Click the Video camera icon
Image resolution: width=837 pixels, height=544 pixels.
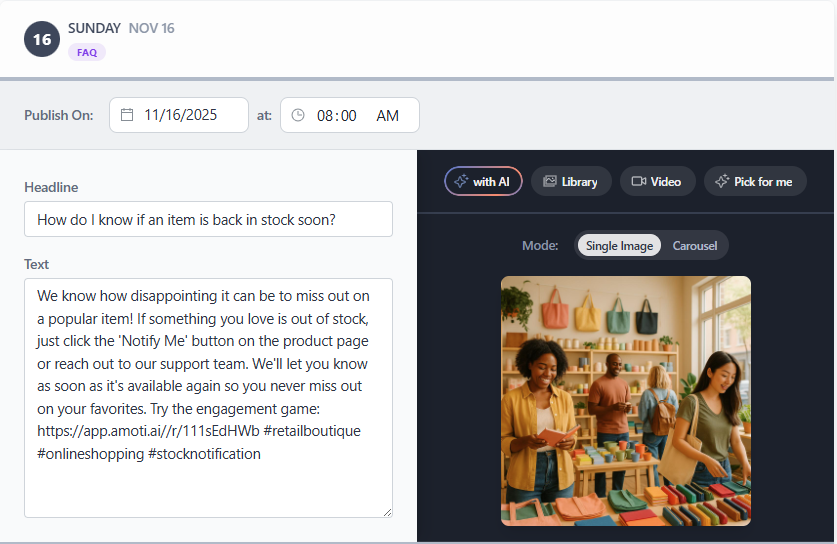tap(638, 181)
